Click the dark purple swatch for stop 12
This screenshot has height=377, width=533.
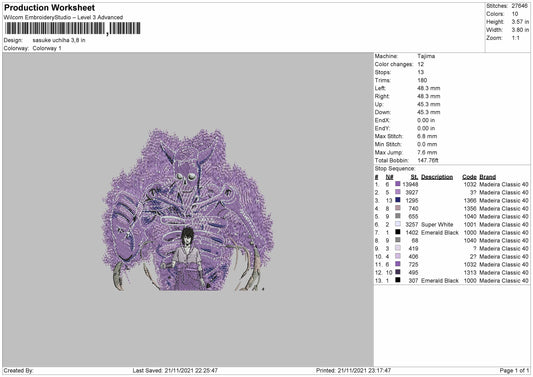click(397, 272)
